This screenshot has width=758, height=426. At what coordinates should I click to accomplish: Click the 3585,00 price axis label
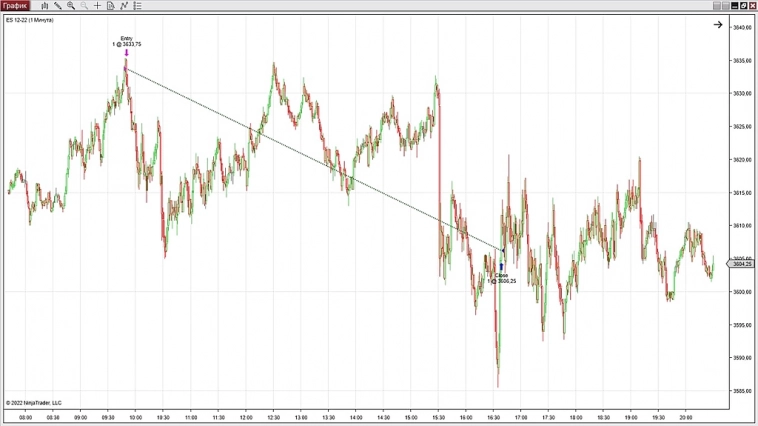(742, 391)
